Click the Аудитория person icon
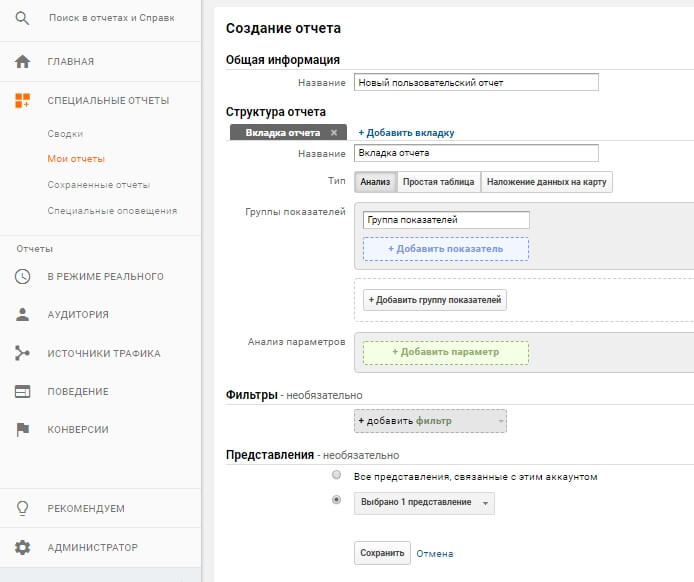 click(22, 314)
